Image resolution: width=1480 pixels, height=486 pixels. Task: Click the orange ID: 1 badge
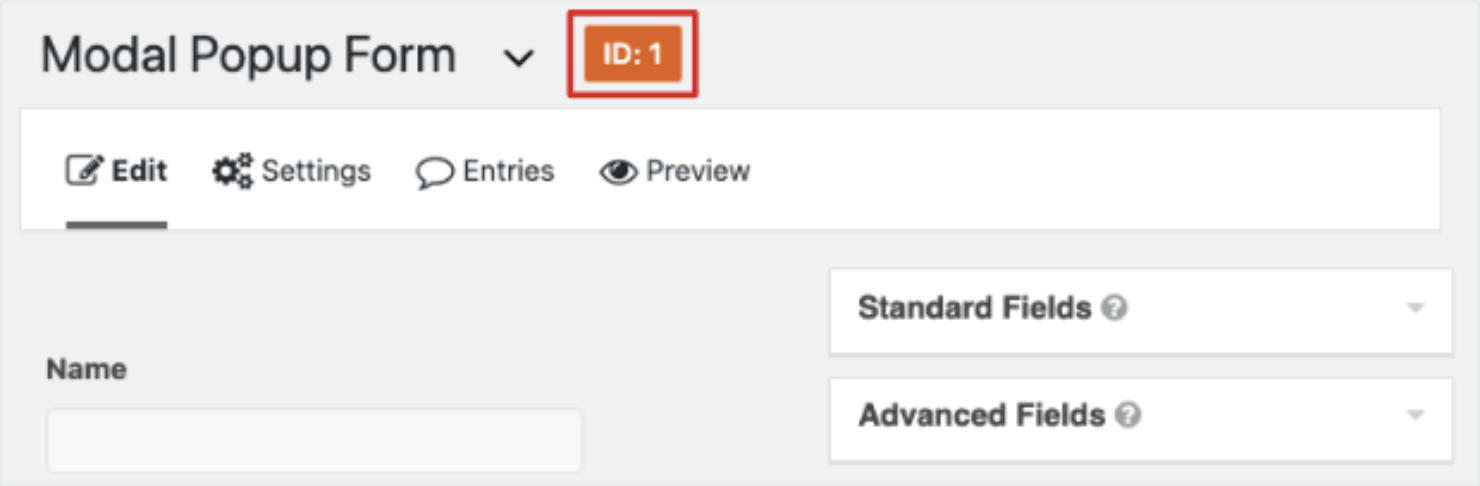[632, 55]
